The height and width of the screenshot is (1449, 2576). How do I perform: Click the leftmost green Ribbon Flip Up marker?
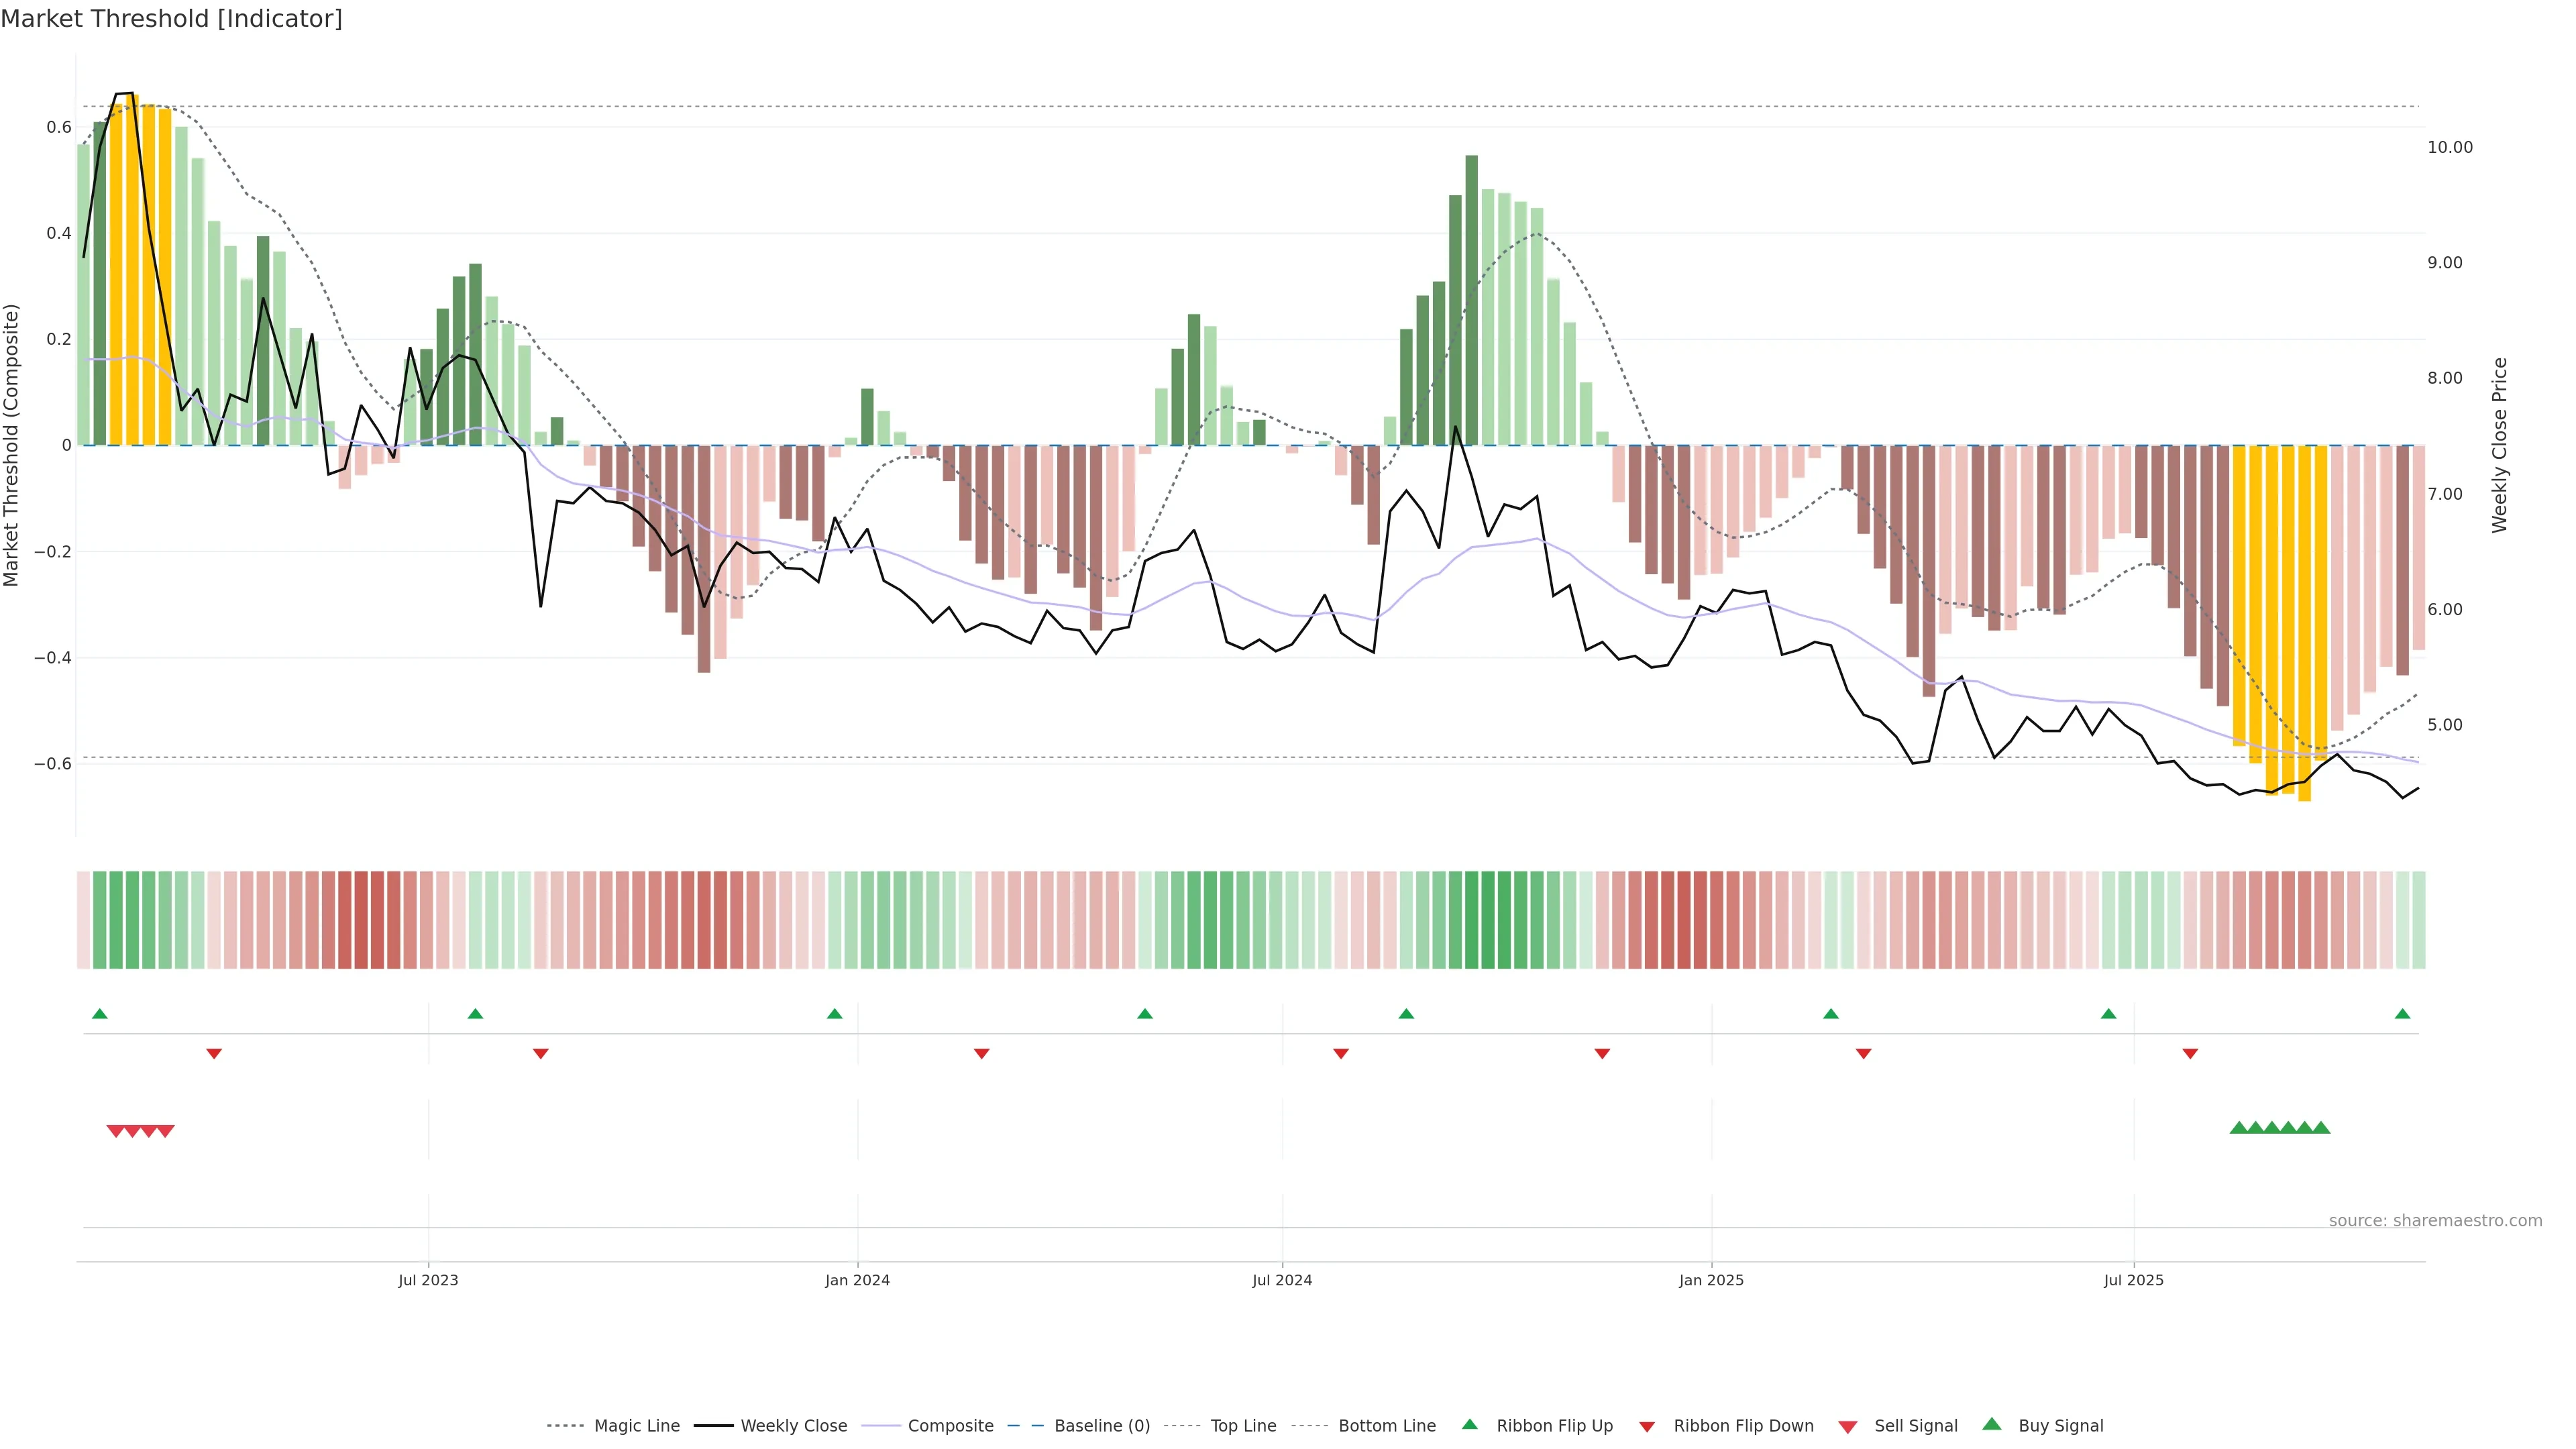pos(99,1014)
